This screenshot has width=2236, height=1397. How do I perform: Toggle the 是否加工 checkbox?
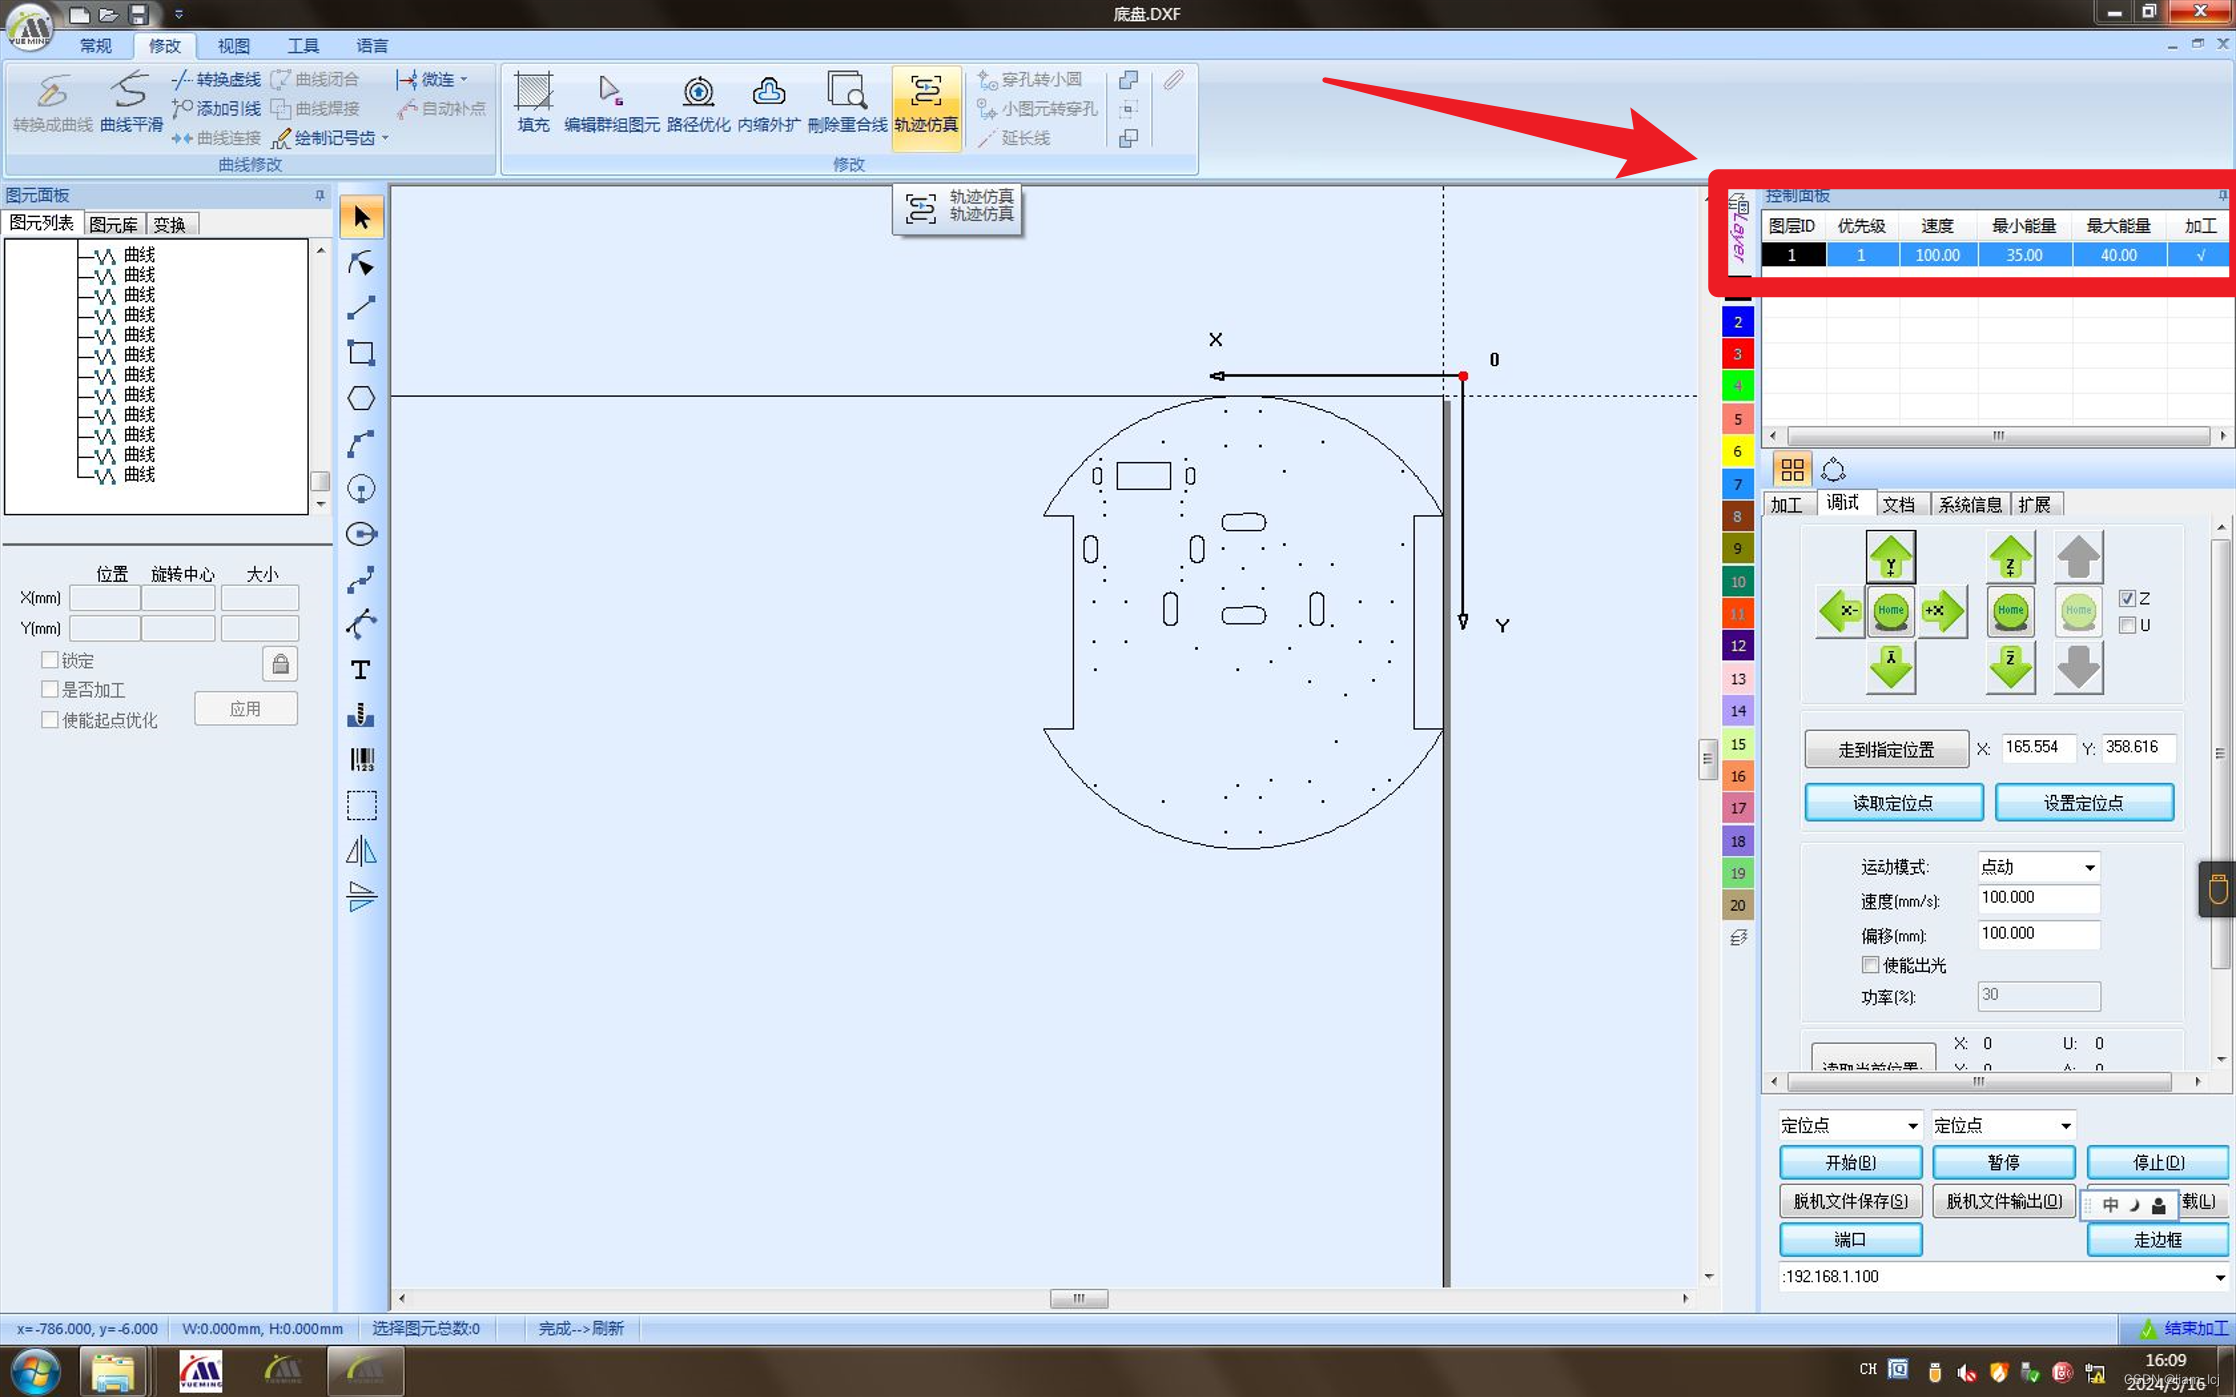pos(49,689)
